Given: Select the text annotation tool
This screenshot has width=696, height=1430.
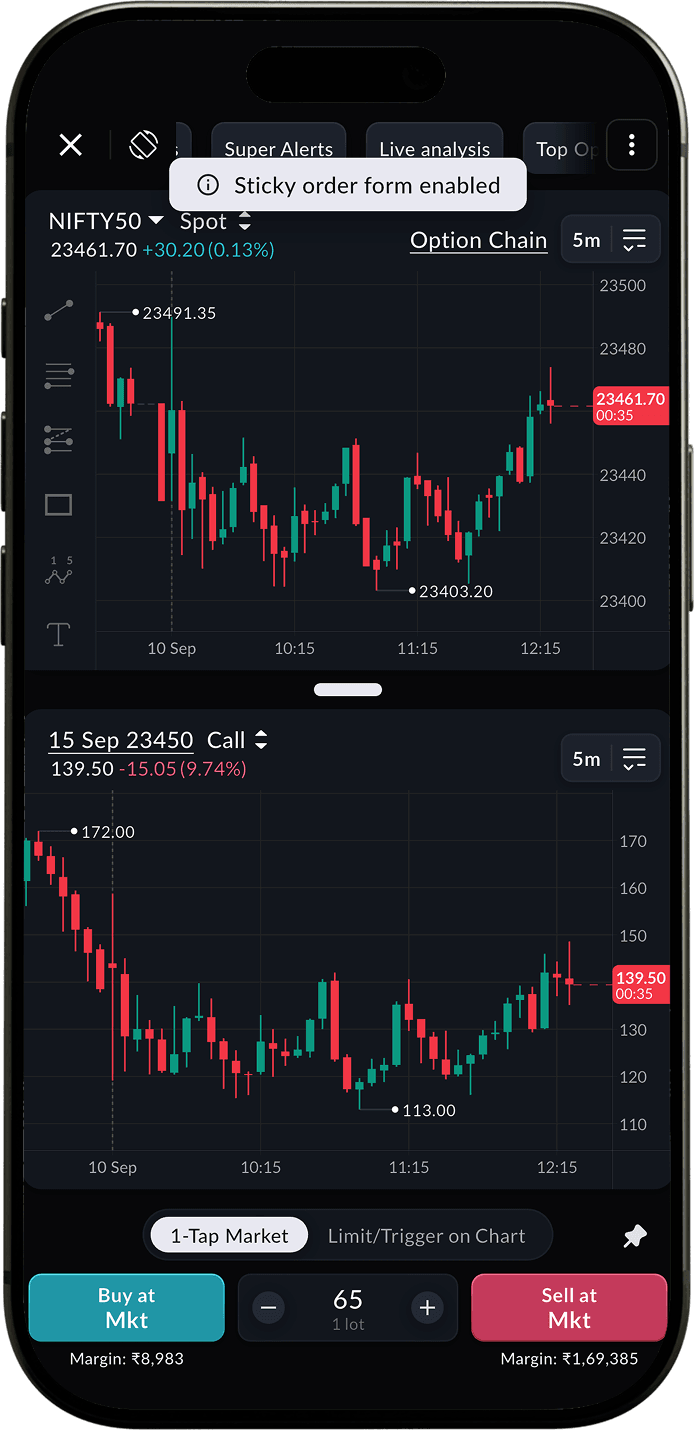Looking at the screenshot, I should click(x=59, y=634).
